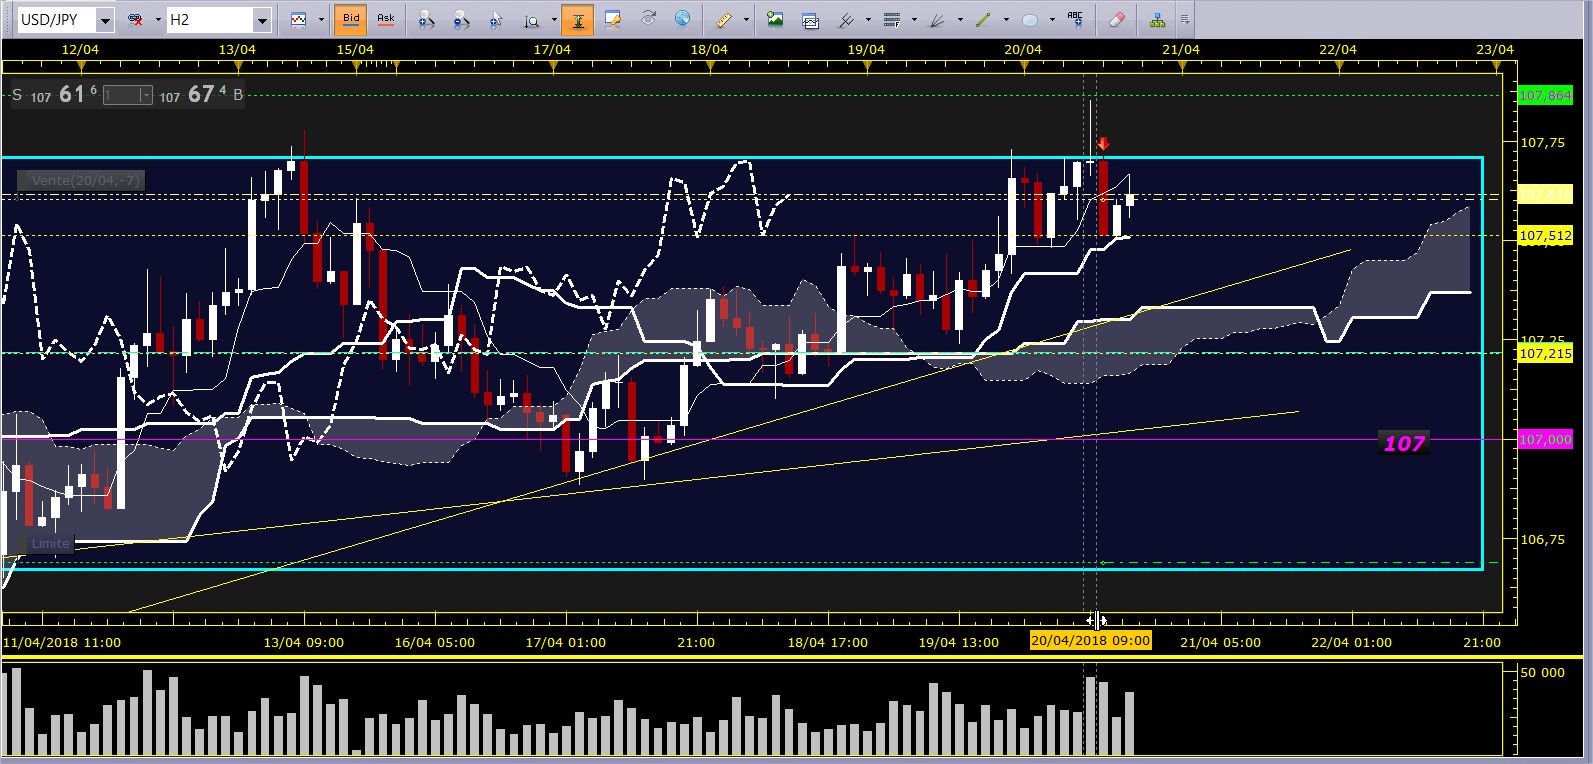Click the 21/04 date on top axis
The height and width of the screenshot is (764, 1593).
click(x=1181, y=49)
